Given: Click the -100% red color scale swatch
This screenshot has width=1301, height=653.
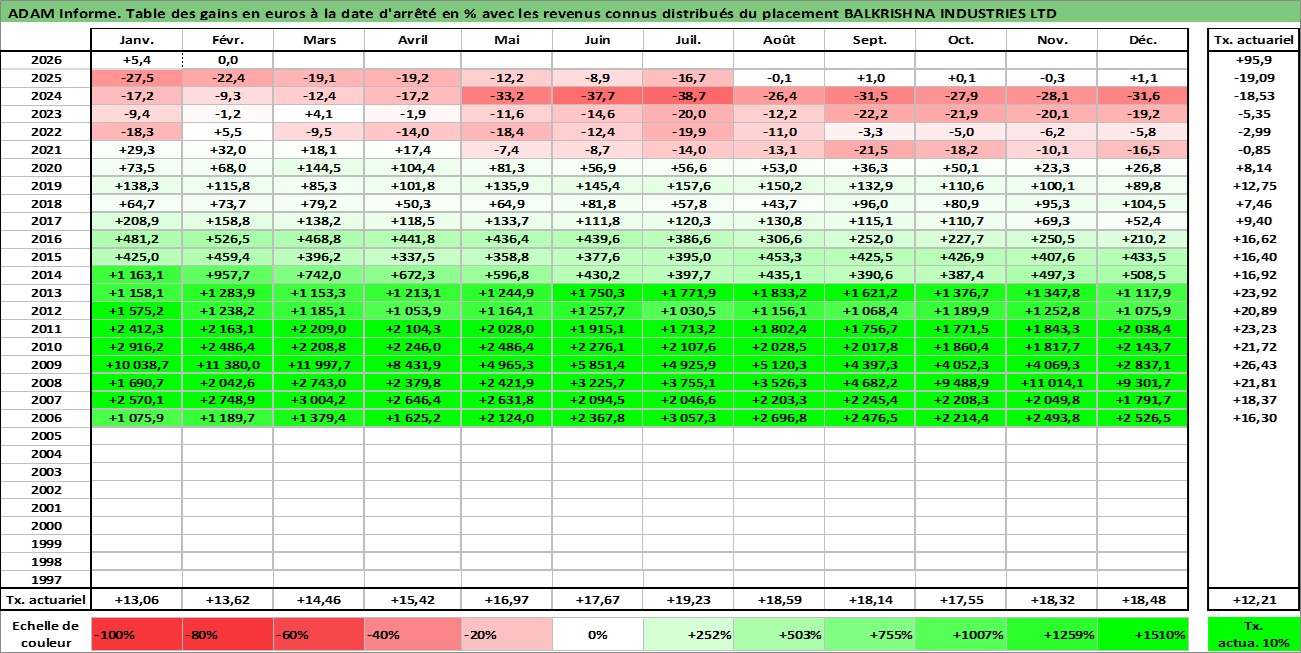Looking at the screenshot, I should click(x=136, y=634).
